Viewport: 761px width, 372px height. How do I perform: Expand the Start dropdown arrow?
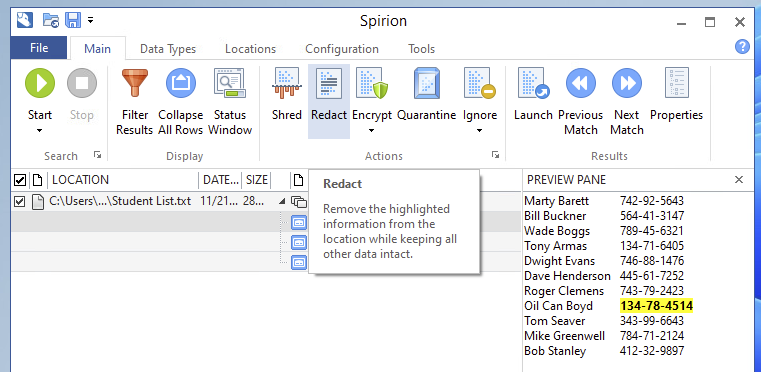[40, 130]
